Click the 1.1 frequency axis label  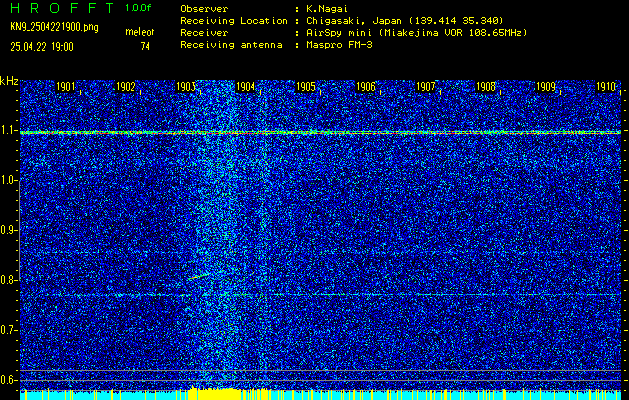[x=8, y=131]
